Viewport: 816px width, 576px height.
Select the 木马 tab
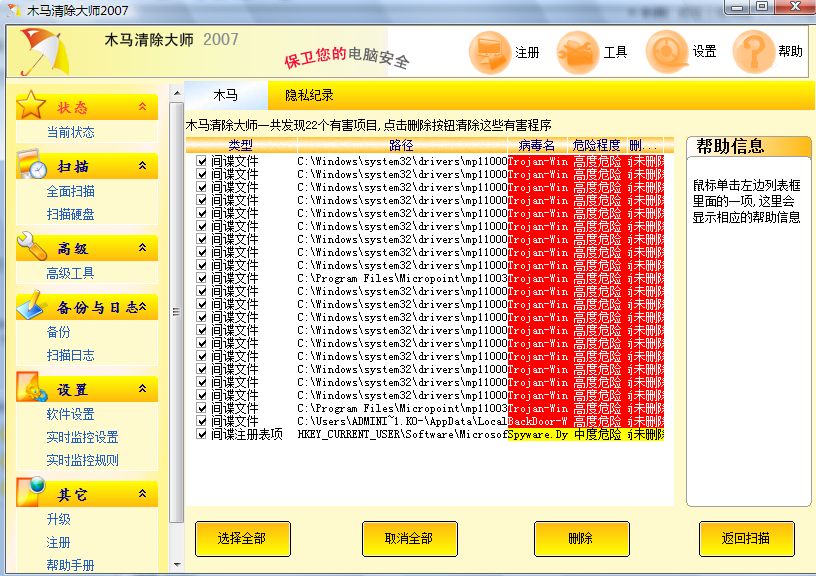point(226,95)
